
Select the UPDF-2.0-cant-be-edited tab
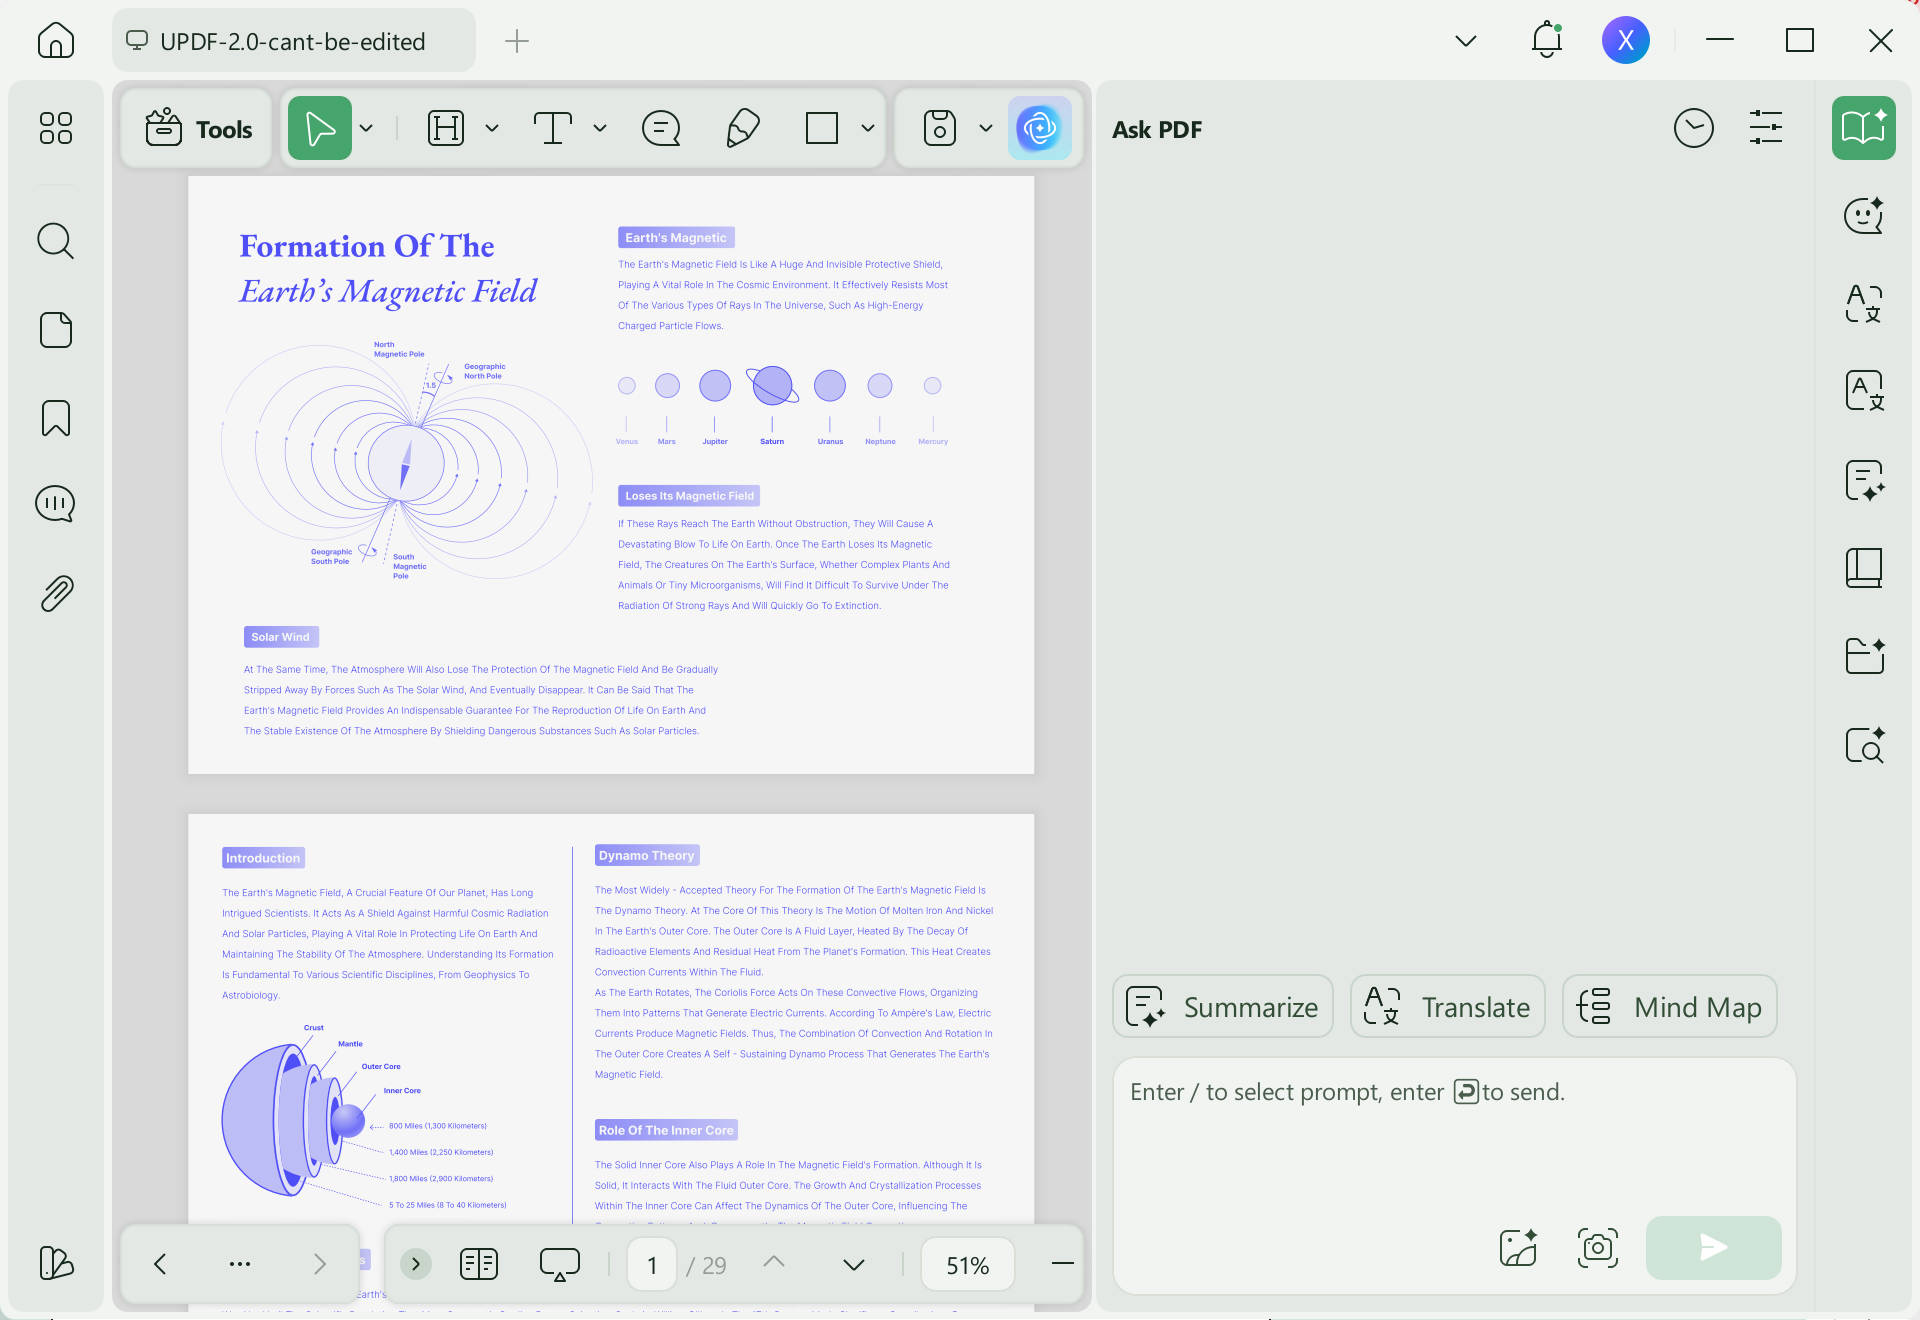[x=293, y=41]
